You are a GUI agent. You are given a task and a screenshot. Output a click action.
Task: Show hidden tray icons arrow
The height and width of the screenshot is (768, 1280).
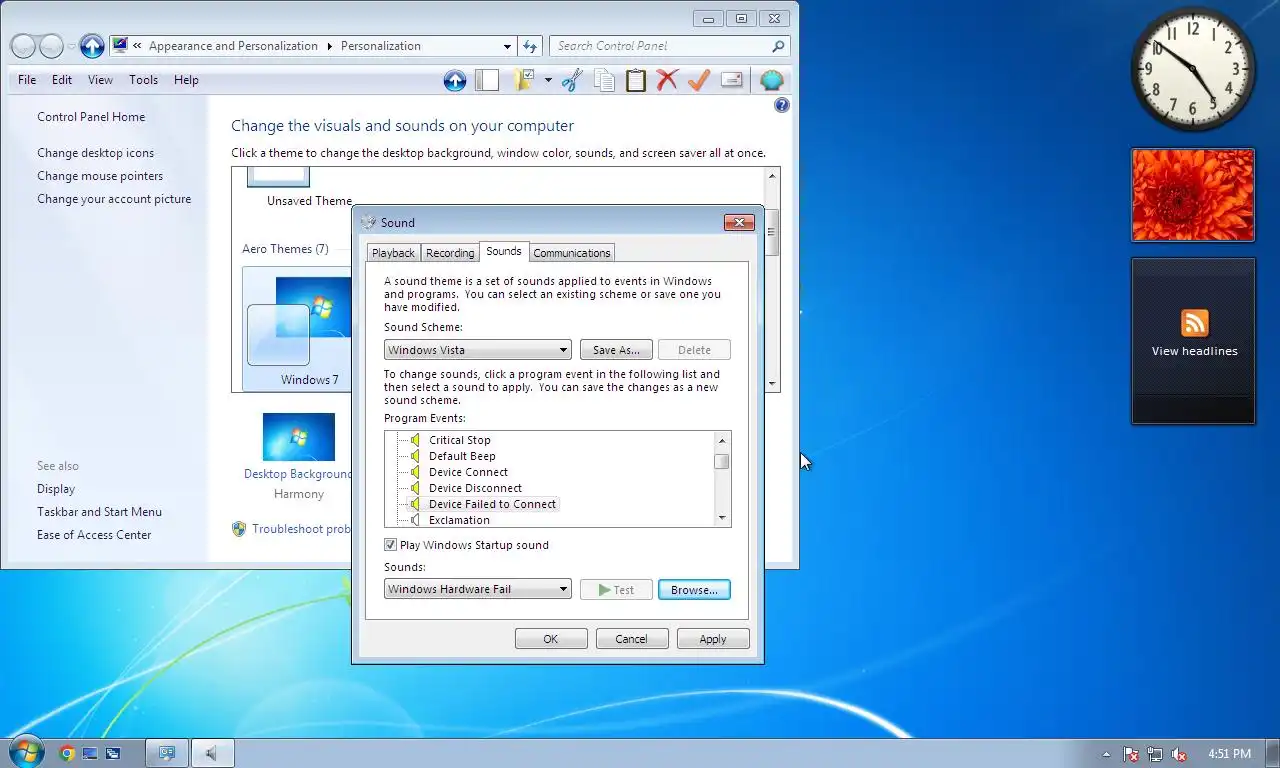point(1106,754)
